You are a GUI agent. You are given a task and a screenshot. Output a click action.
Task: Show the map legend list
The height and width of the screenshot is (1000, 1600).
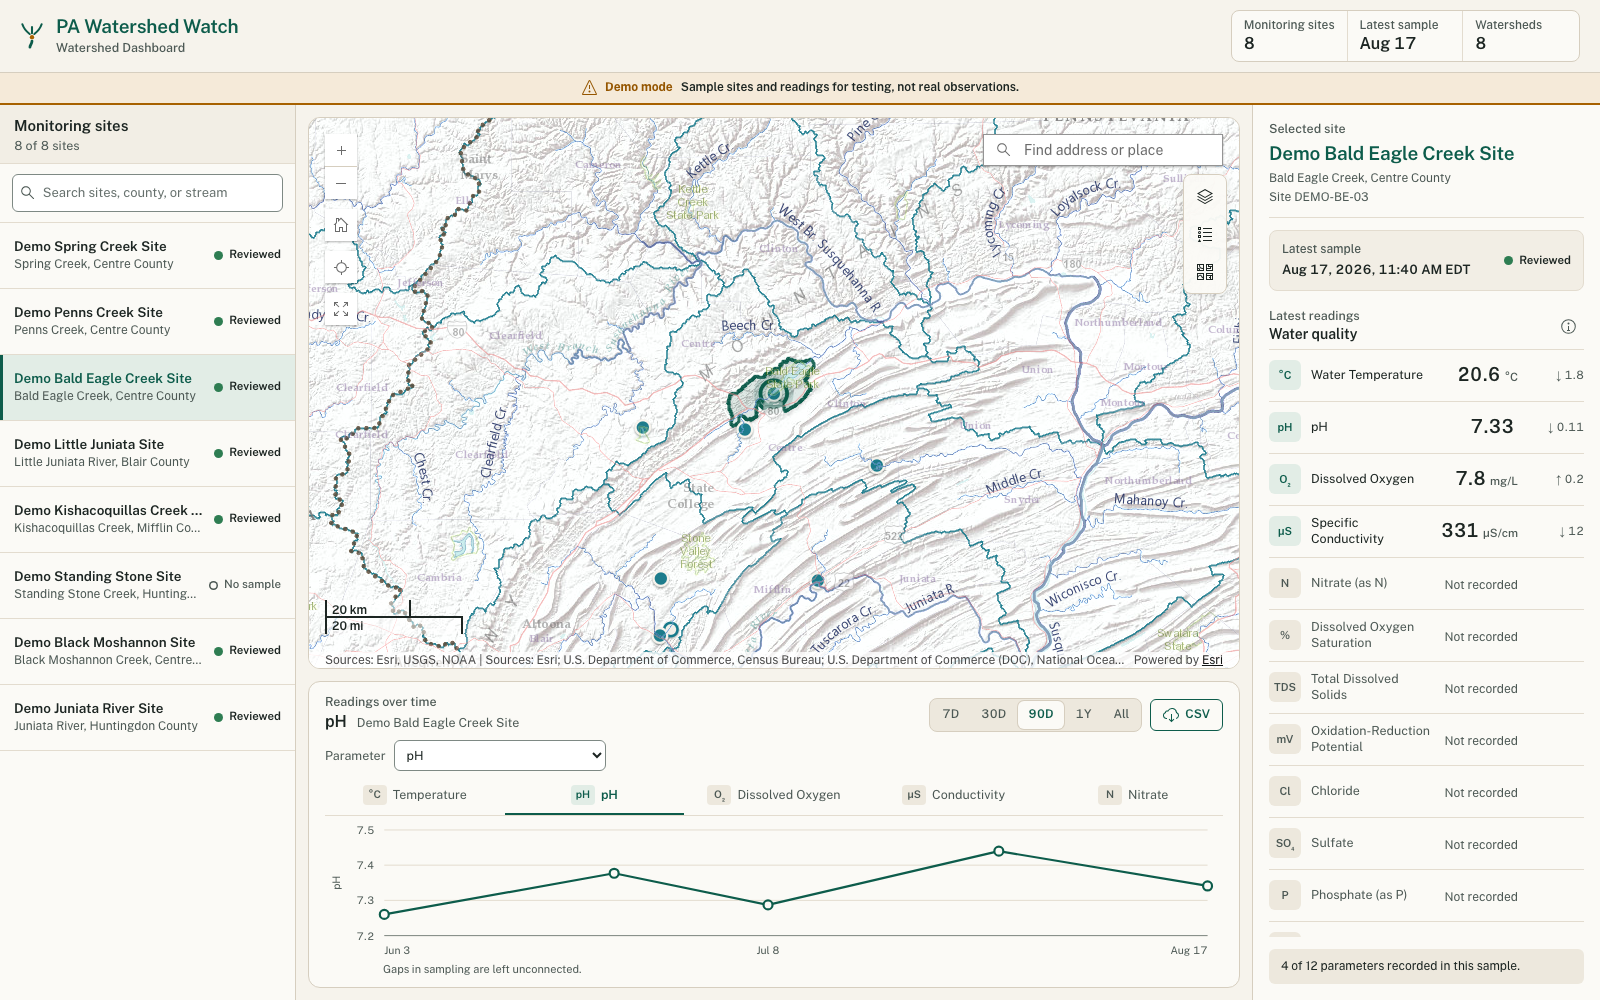tap(1205, 235)
